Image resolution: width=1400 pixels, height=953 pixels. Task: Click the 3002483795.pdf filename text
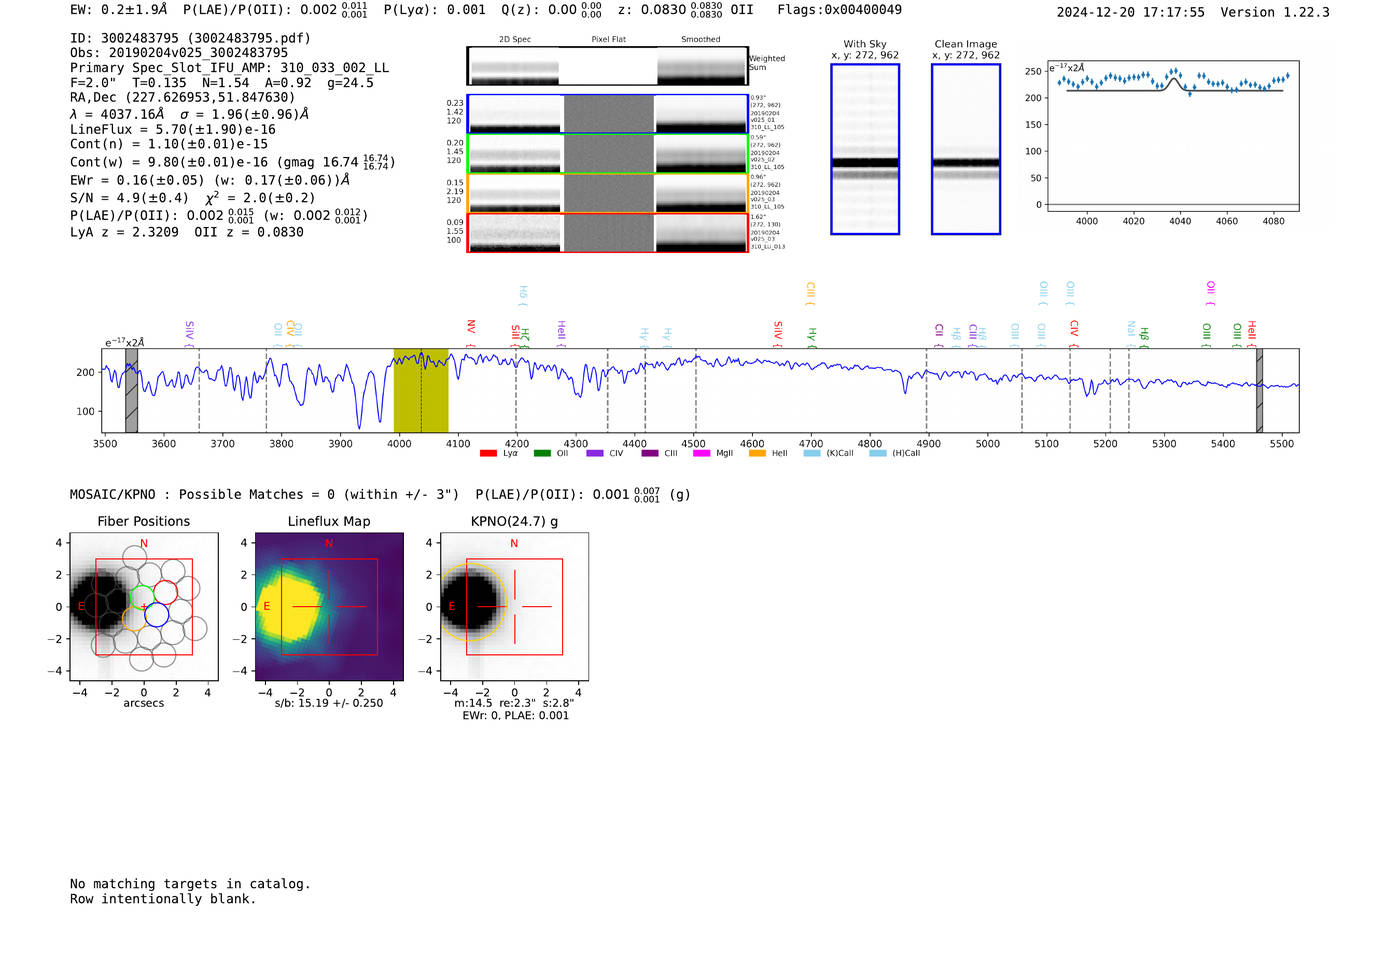[249, 38]
